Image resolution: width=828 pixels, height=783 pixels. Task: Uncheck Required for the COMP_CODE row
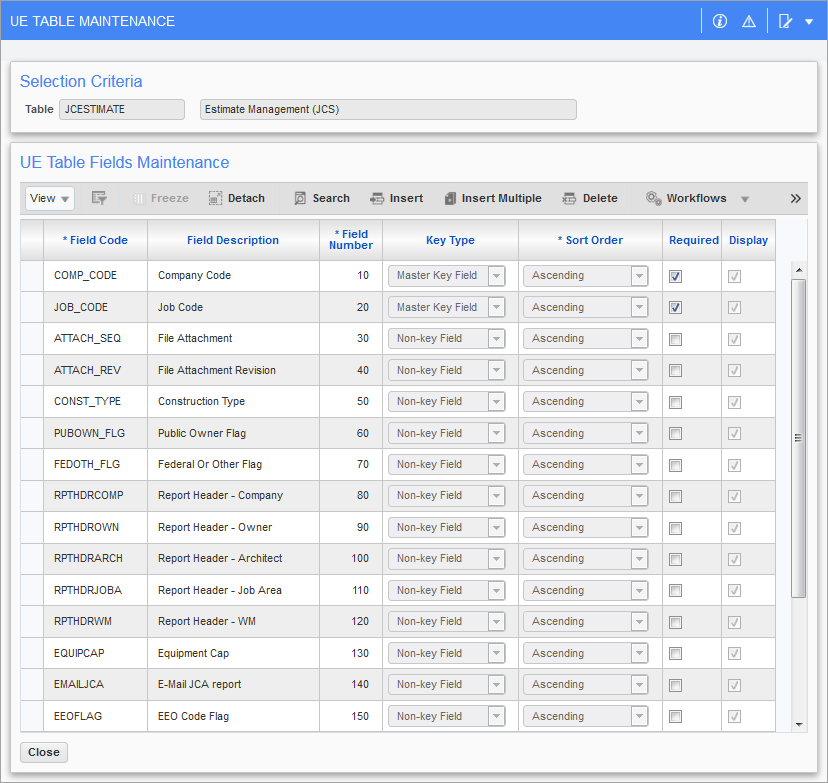tap(675, 276)
